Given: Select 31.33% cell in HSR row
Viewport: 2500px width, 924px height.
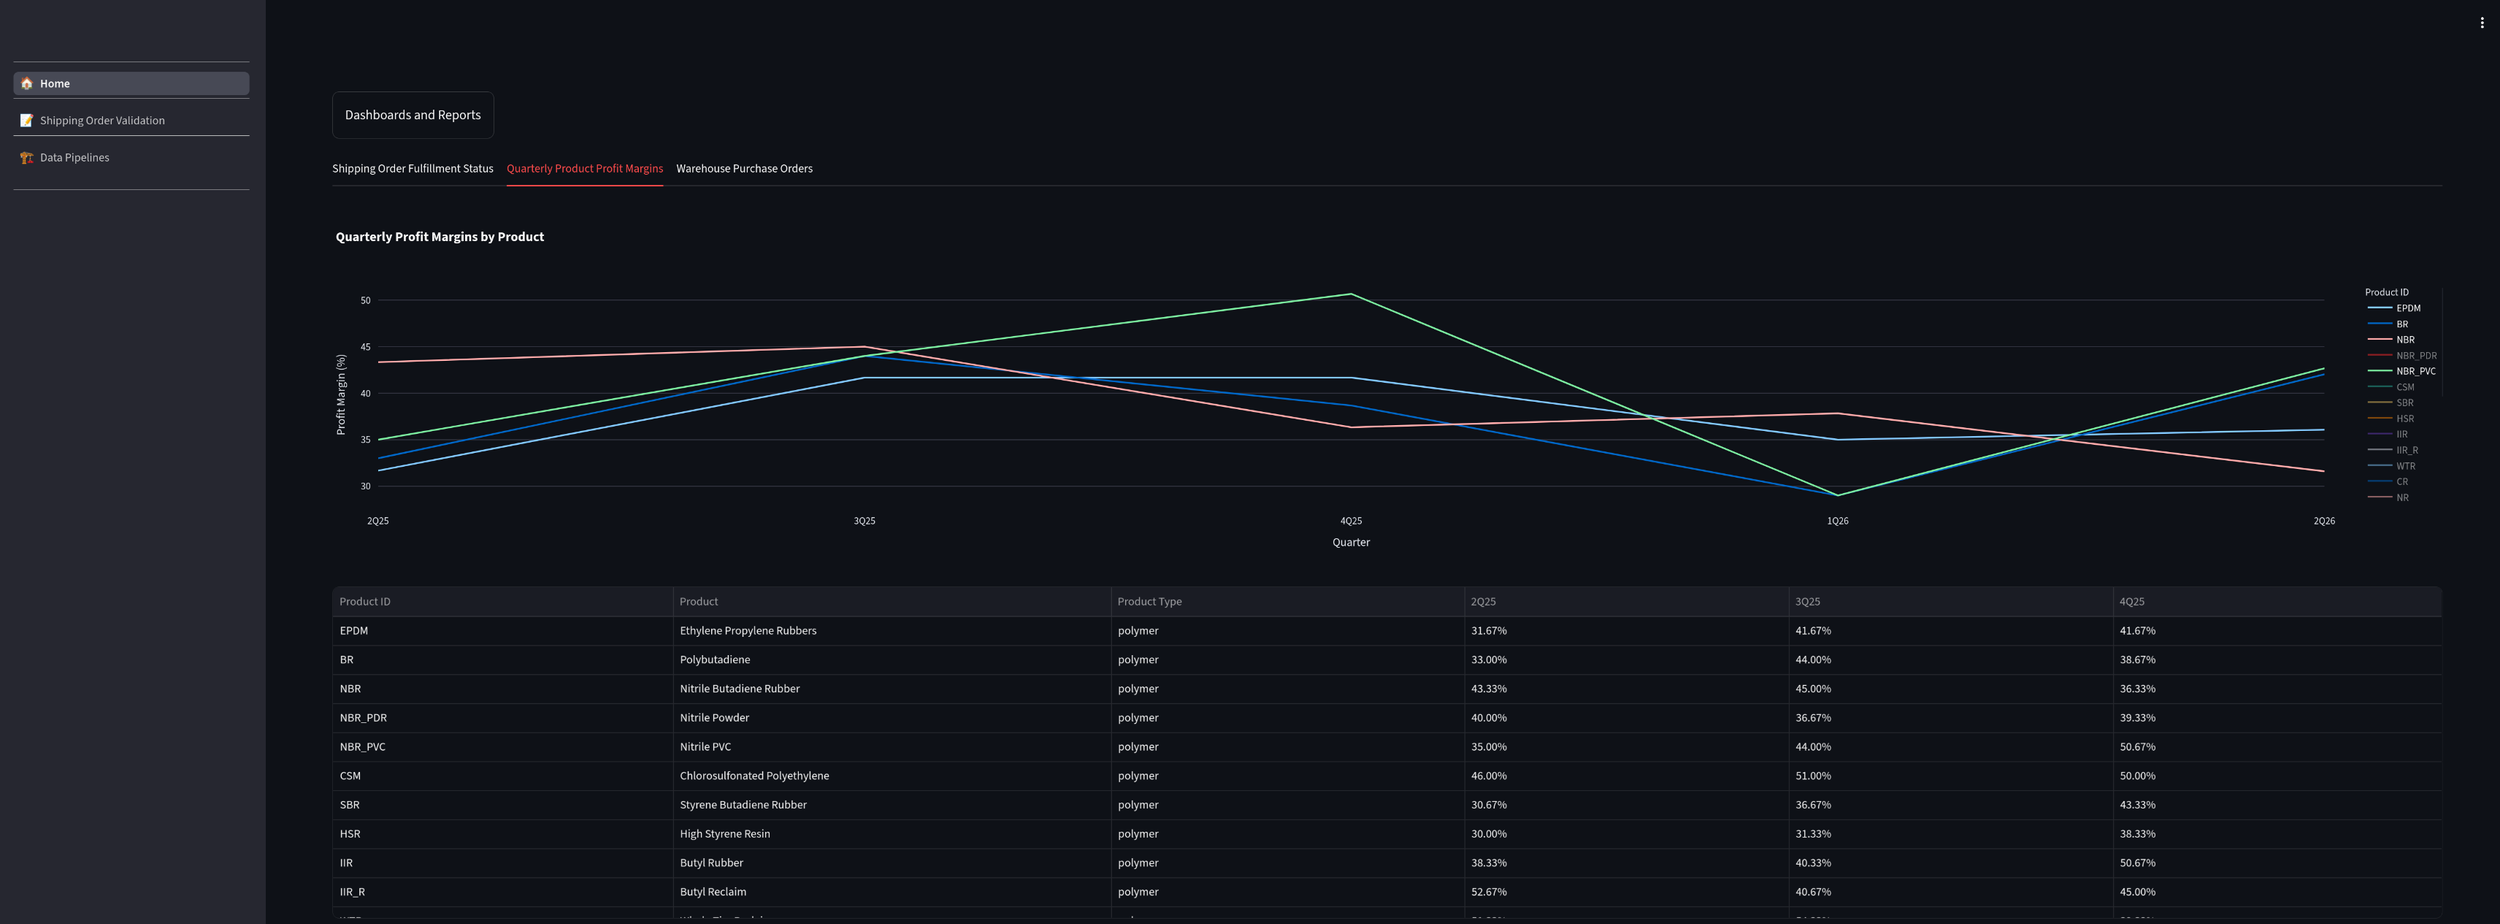Looking at the screenshot, I should [x=1950, y=834].
